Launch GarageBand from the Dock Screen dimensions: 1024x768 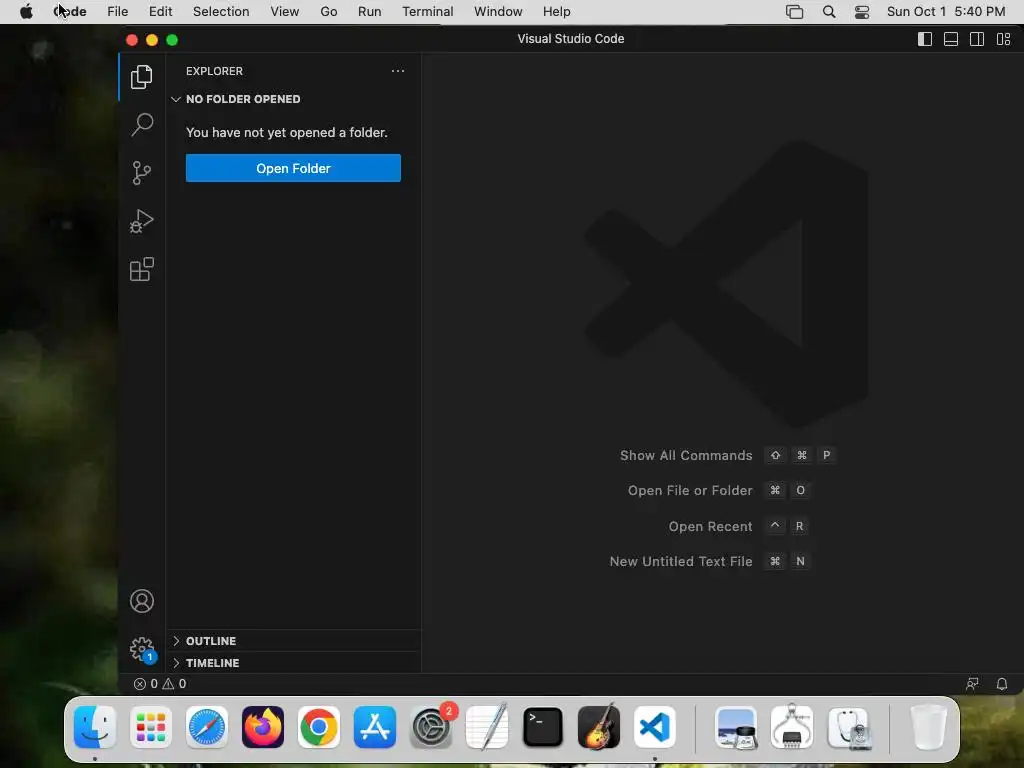pos(599,727)
